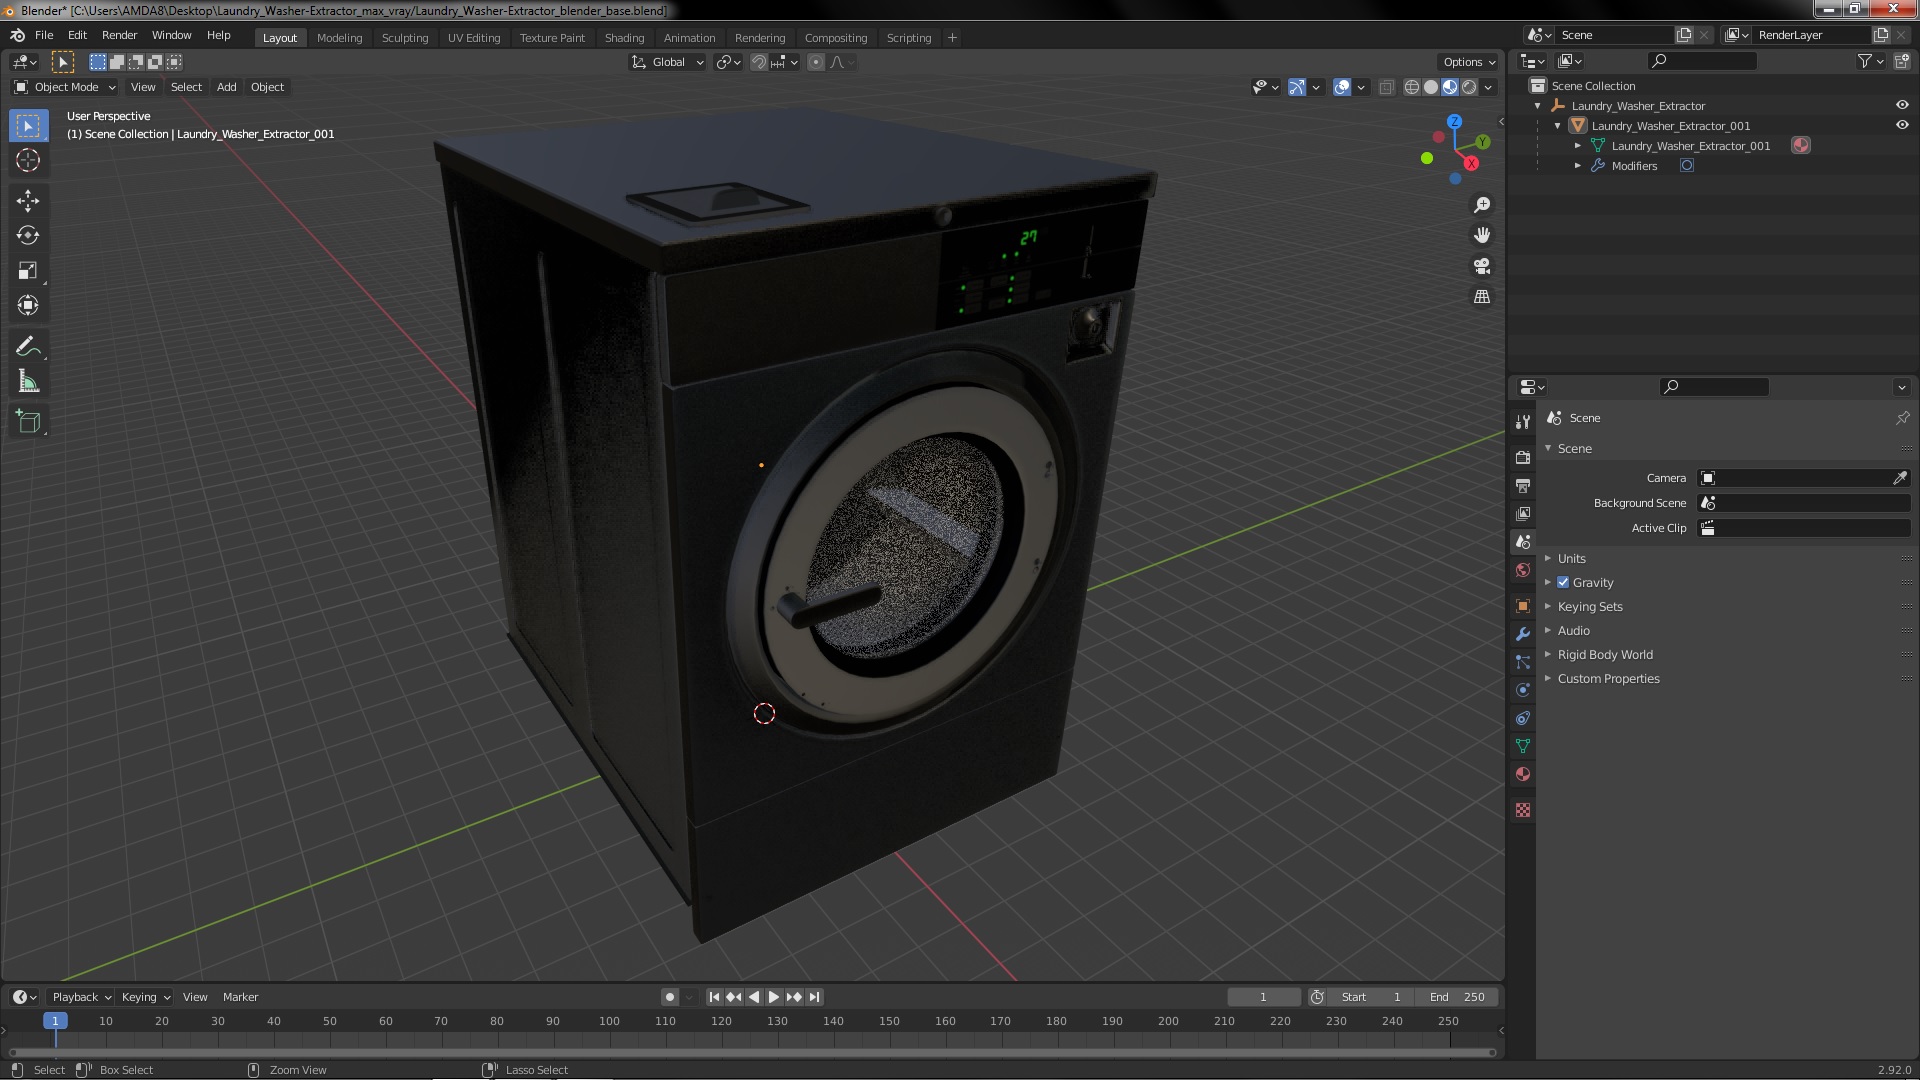1920x1080 pixels.
Task: Jump to the timeline end frame
Action: [x=815, y=997]
